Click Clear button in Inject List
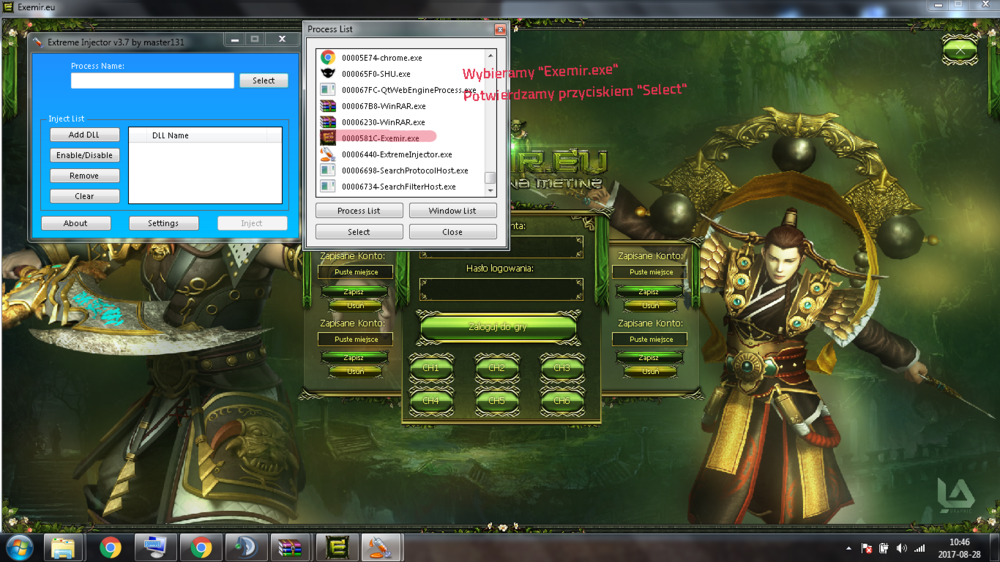The height and width of the screenshot is (562, 1000). [x=84, y=196]
